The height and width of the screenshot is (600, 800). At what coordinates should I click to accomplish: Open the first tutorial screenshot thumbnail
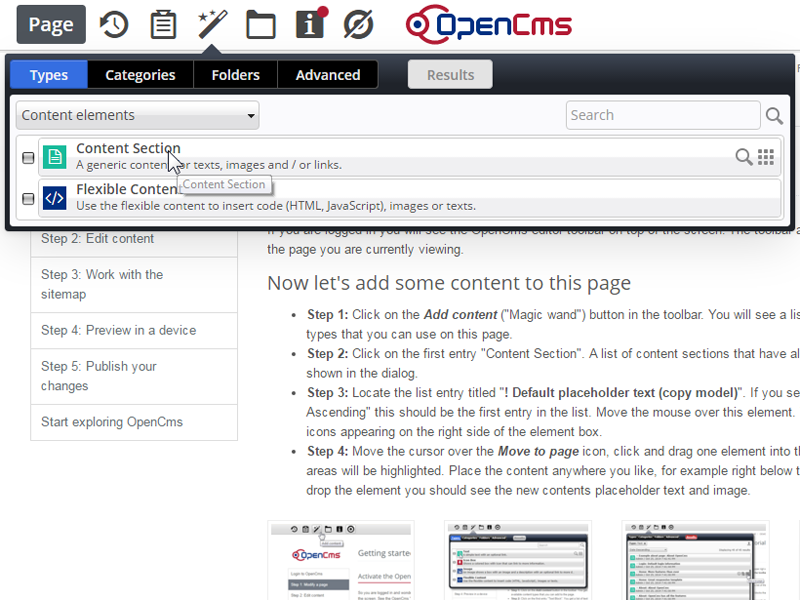point(341,560)
